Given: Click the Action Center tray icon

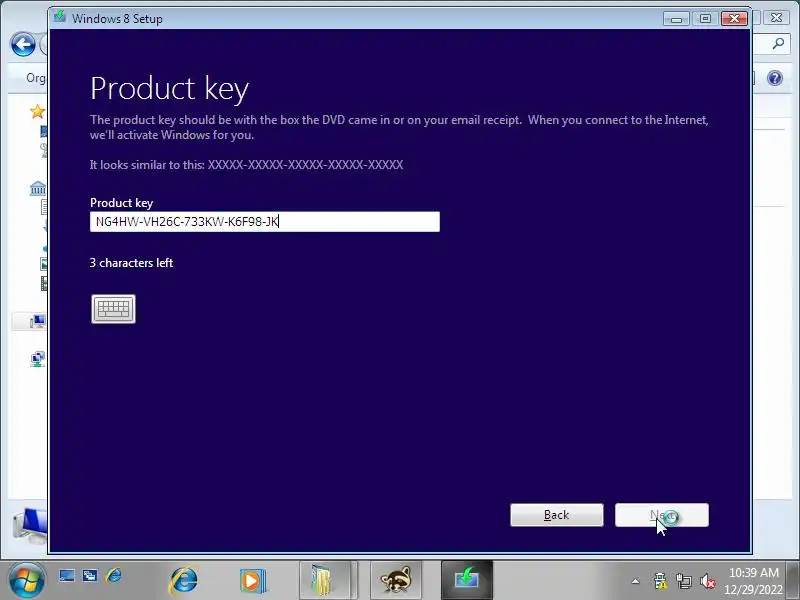Looking at the screenshot, I should (660, 581).
